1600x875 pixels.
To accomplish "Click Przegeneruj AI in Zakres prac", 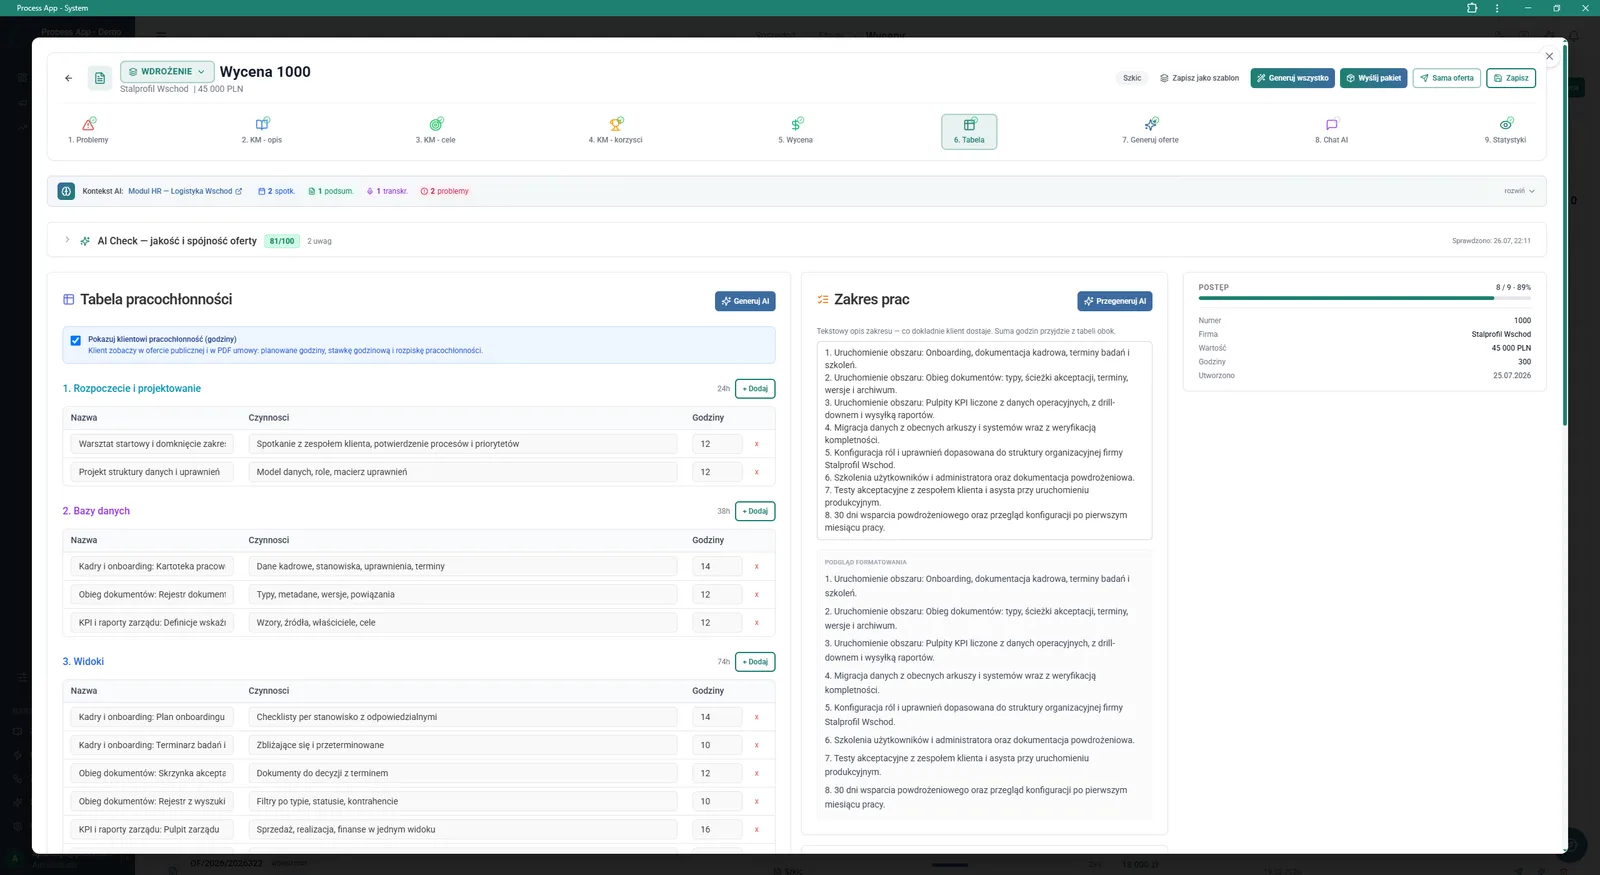I will tap(1115, 301).
